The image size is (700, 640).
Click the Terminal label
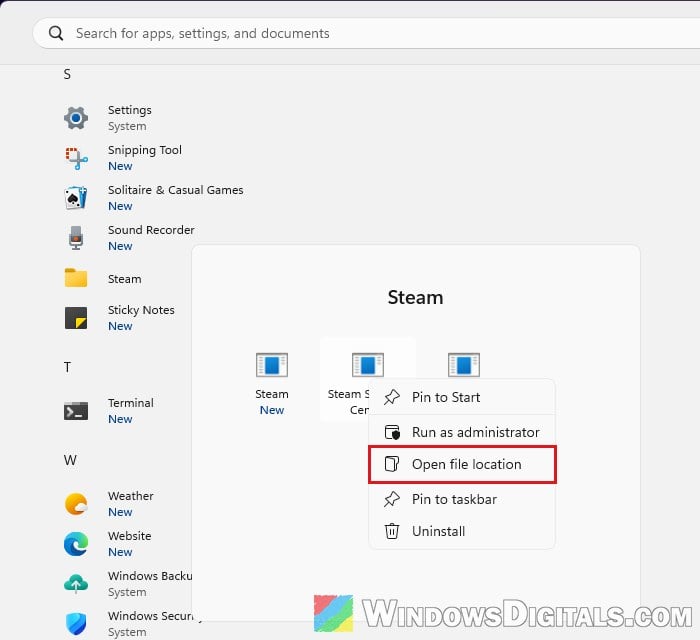(130, 403)
